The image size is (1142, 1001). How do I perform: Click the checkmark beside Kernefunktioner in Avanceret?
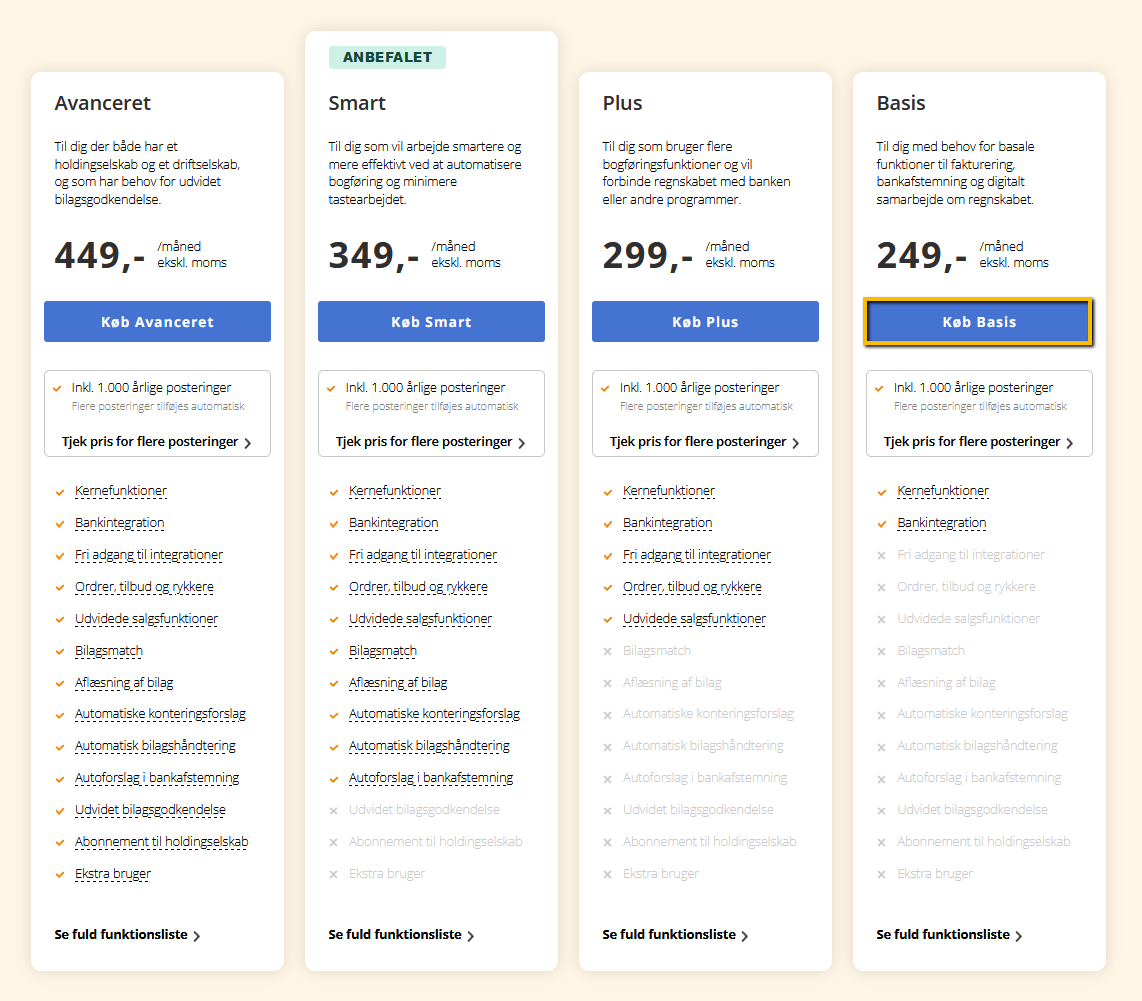coord(60,492)
